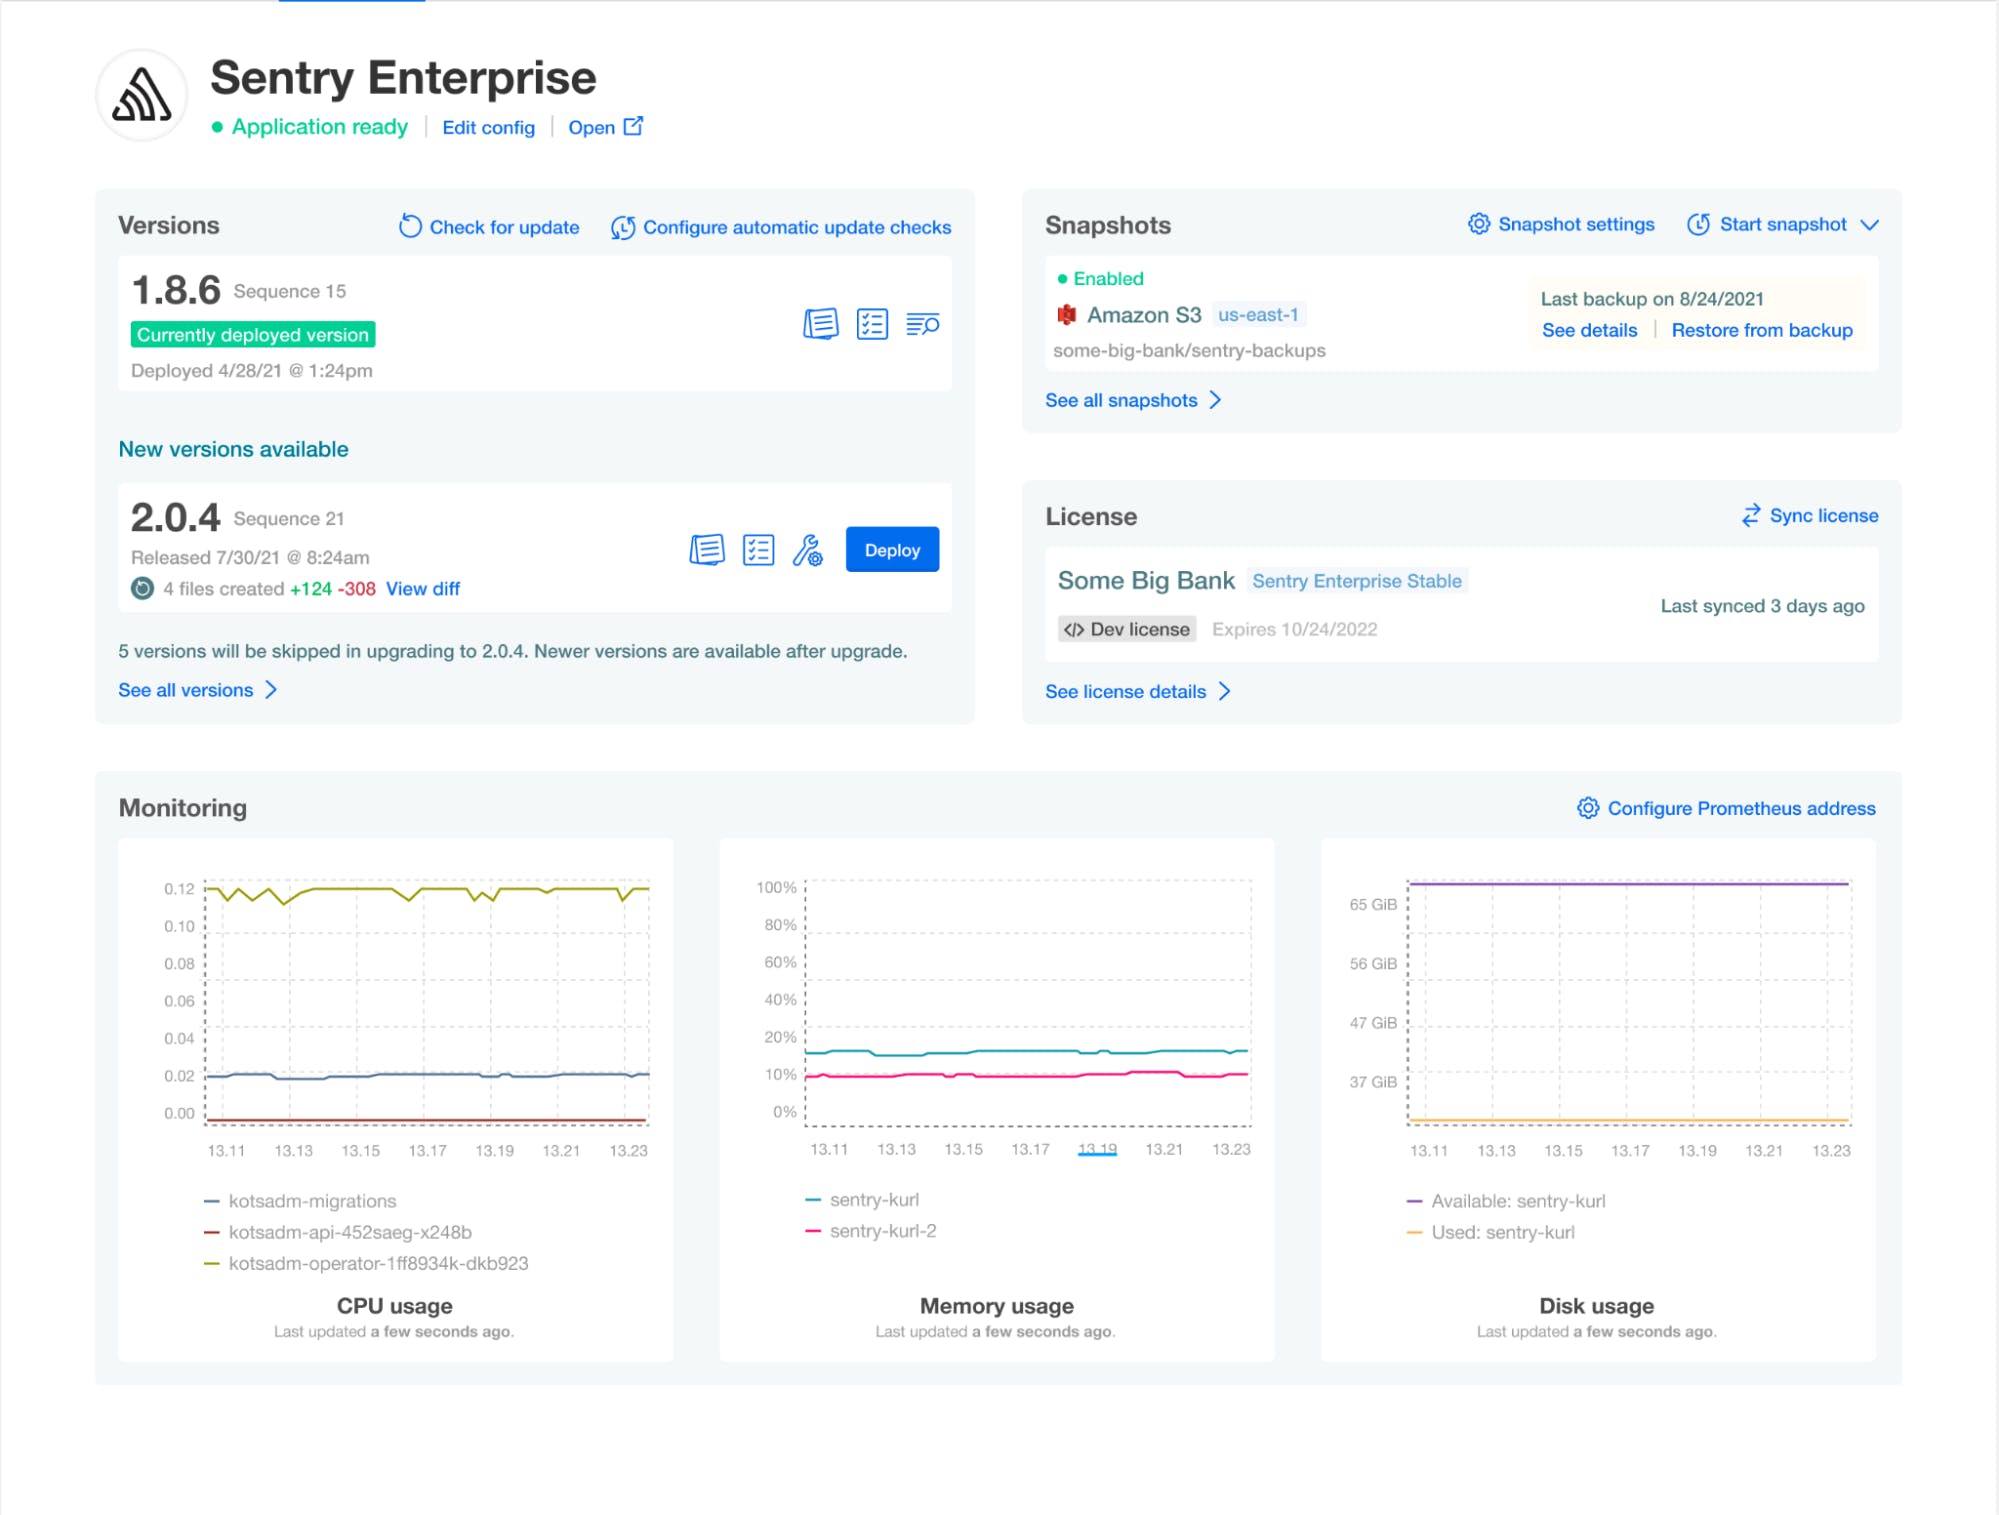Image resolution: width=1999 pixels, height=1515 pixels.
Task: Click the Deploy button for version 2.0.4
Action: [890, 549]
